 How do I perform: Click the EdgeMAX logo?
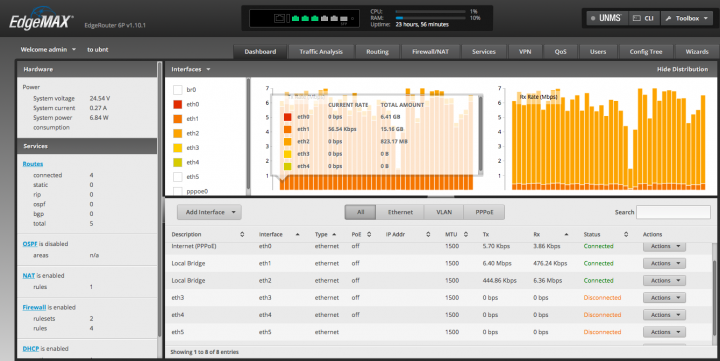(x=41, y=19)
